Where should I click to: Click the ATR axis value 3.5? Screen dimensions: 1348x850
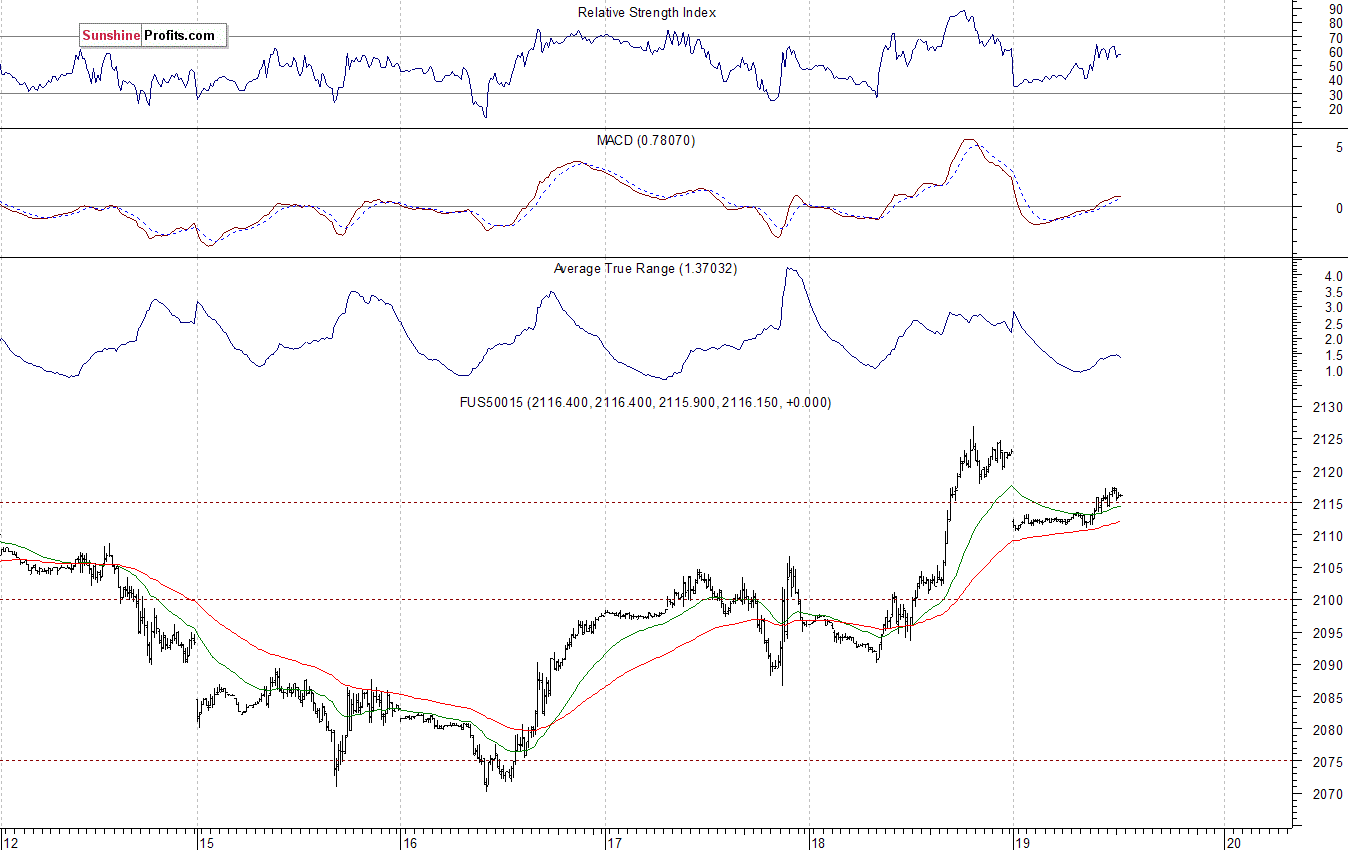[x=1332, y=292]
